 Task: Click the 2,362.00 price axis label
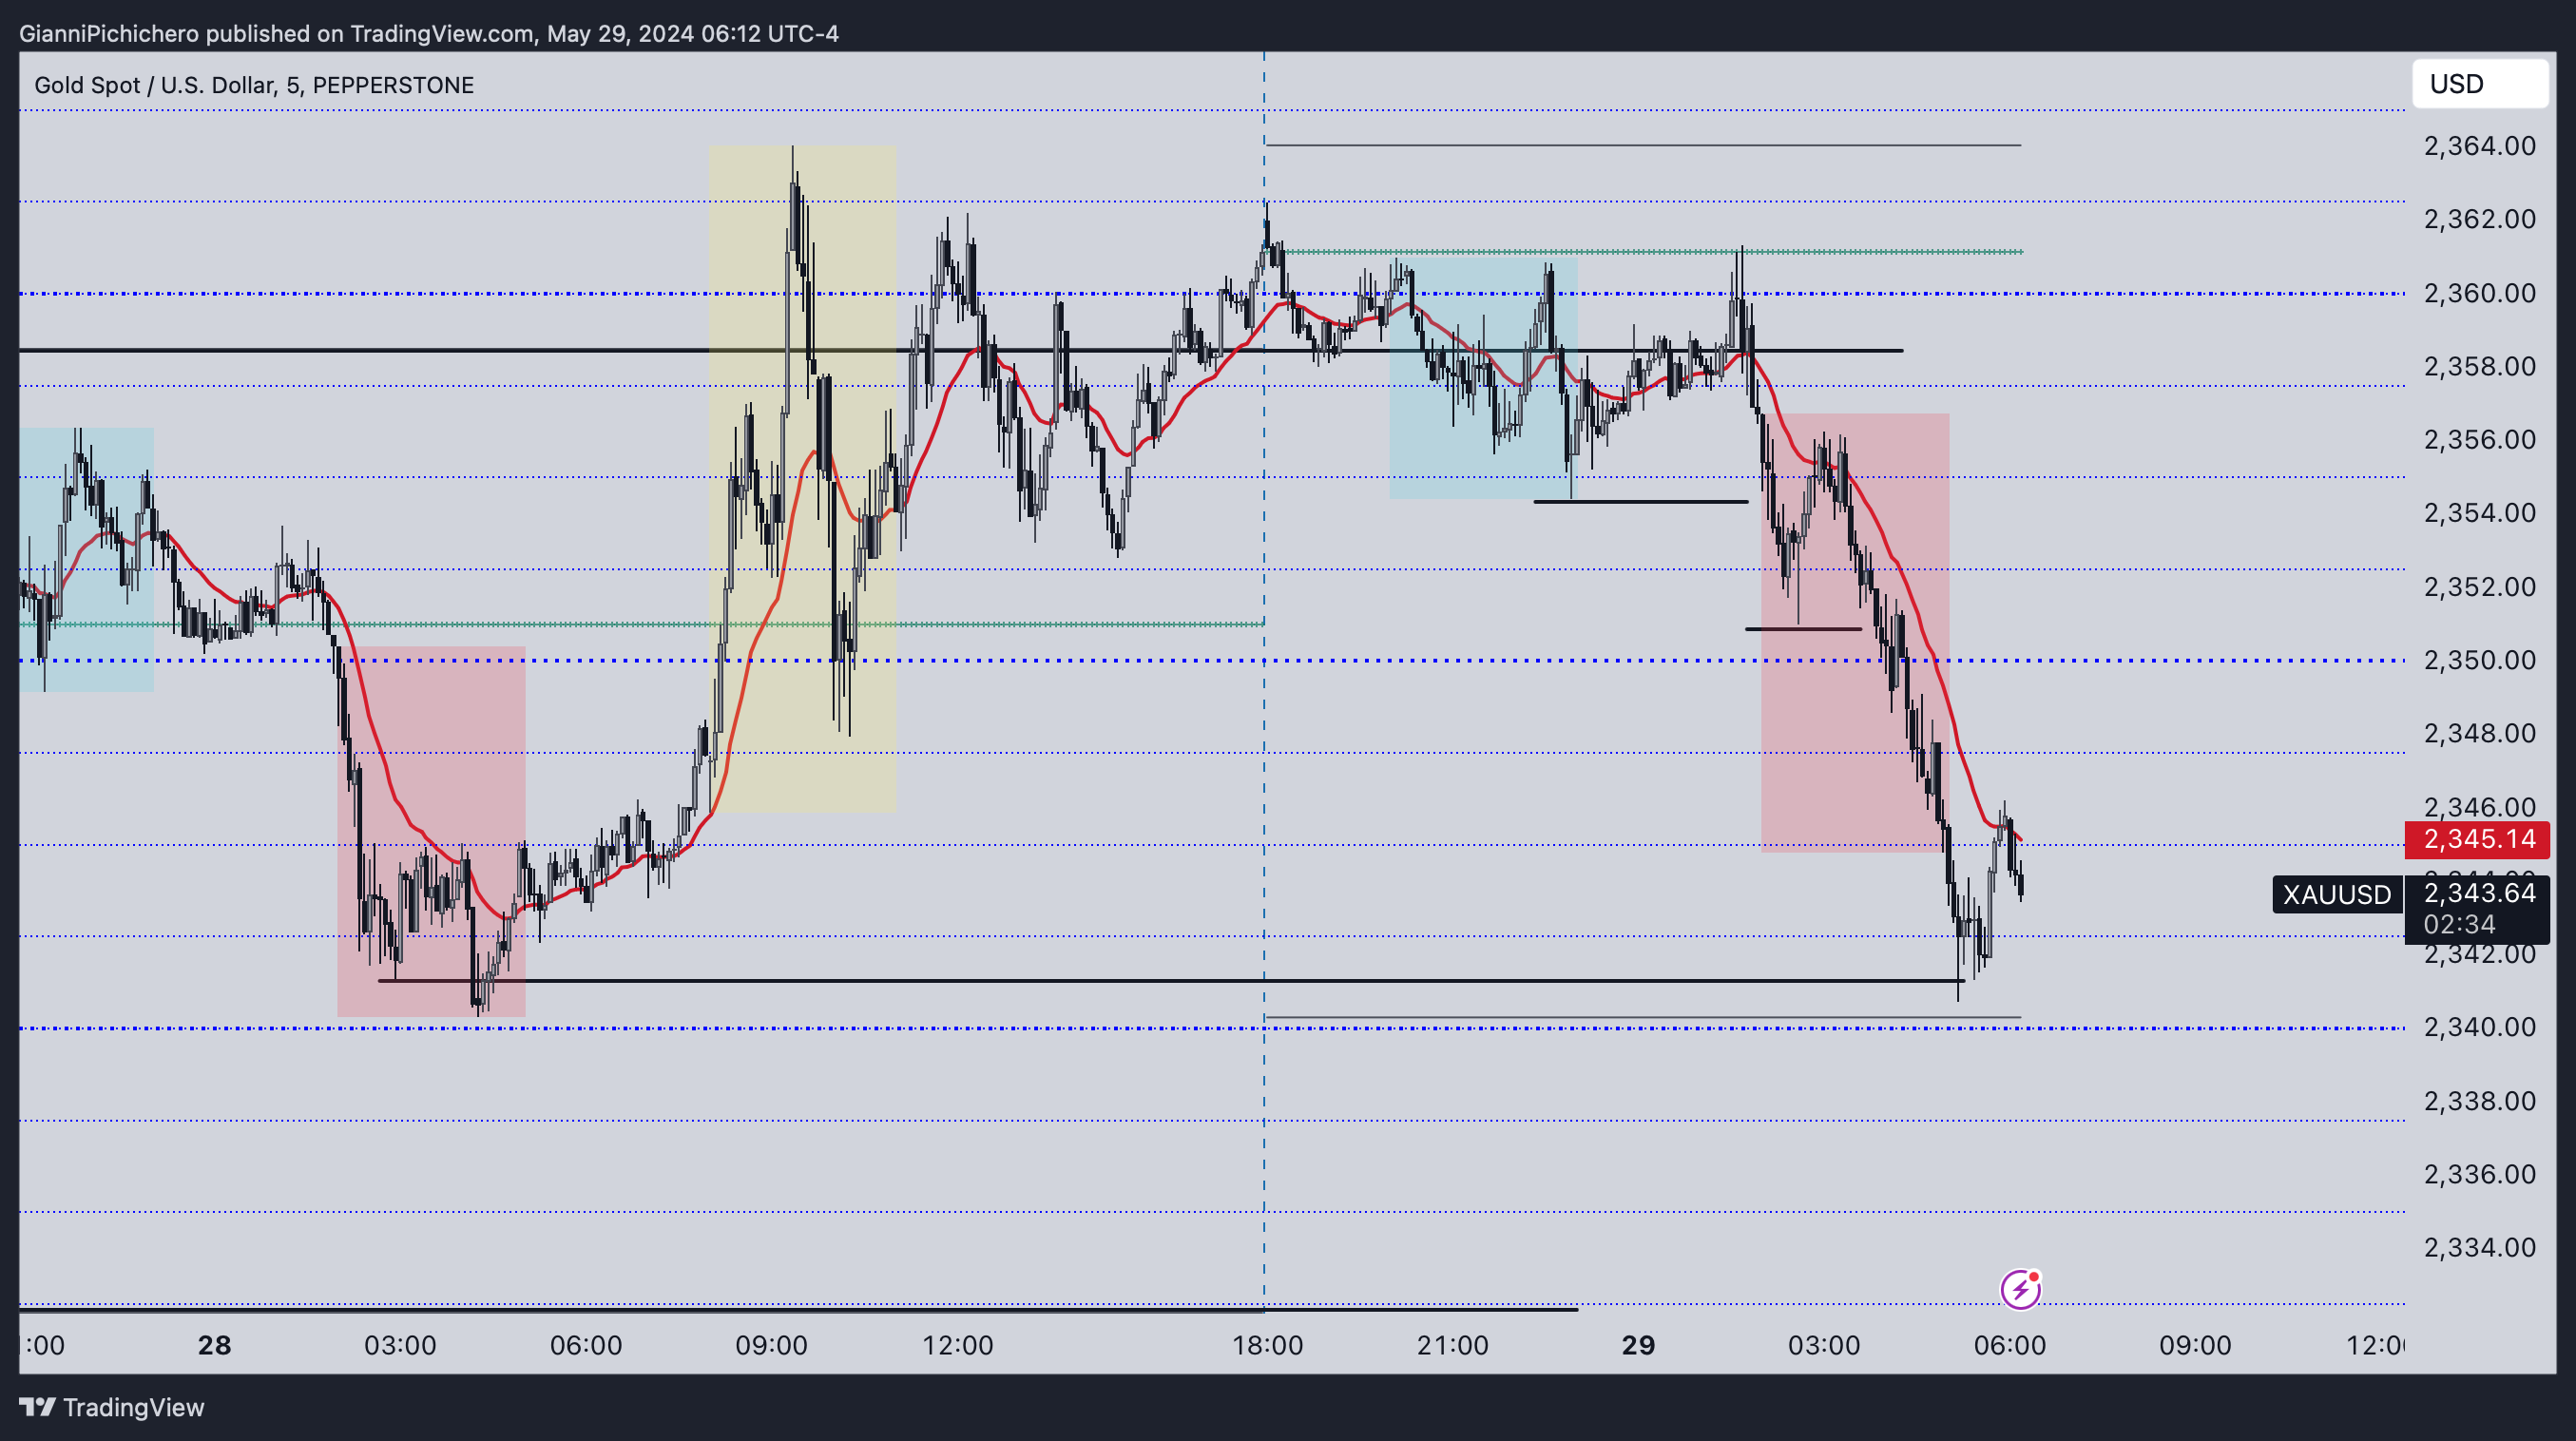pyautogui.click(x=2479, y=219)
